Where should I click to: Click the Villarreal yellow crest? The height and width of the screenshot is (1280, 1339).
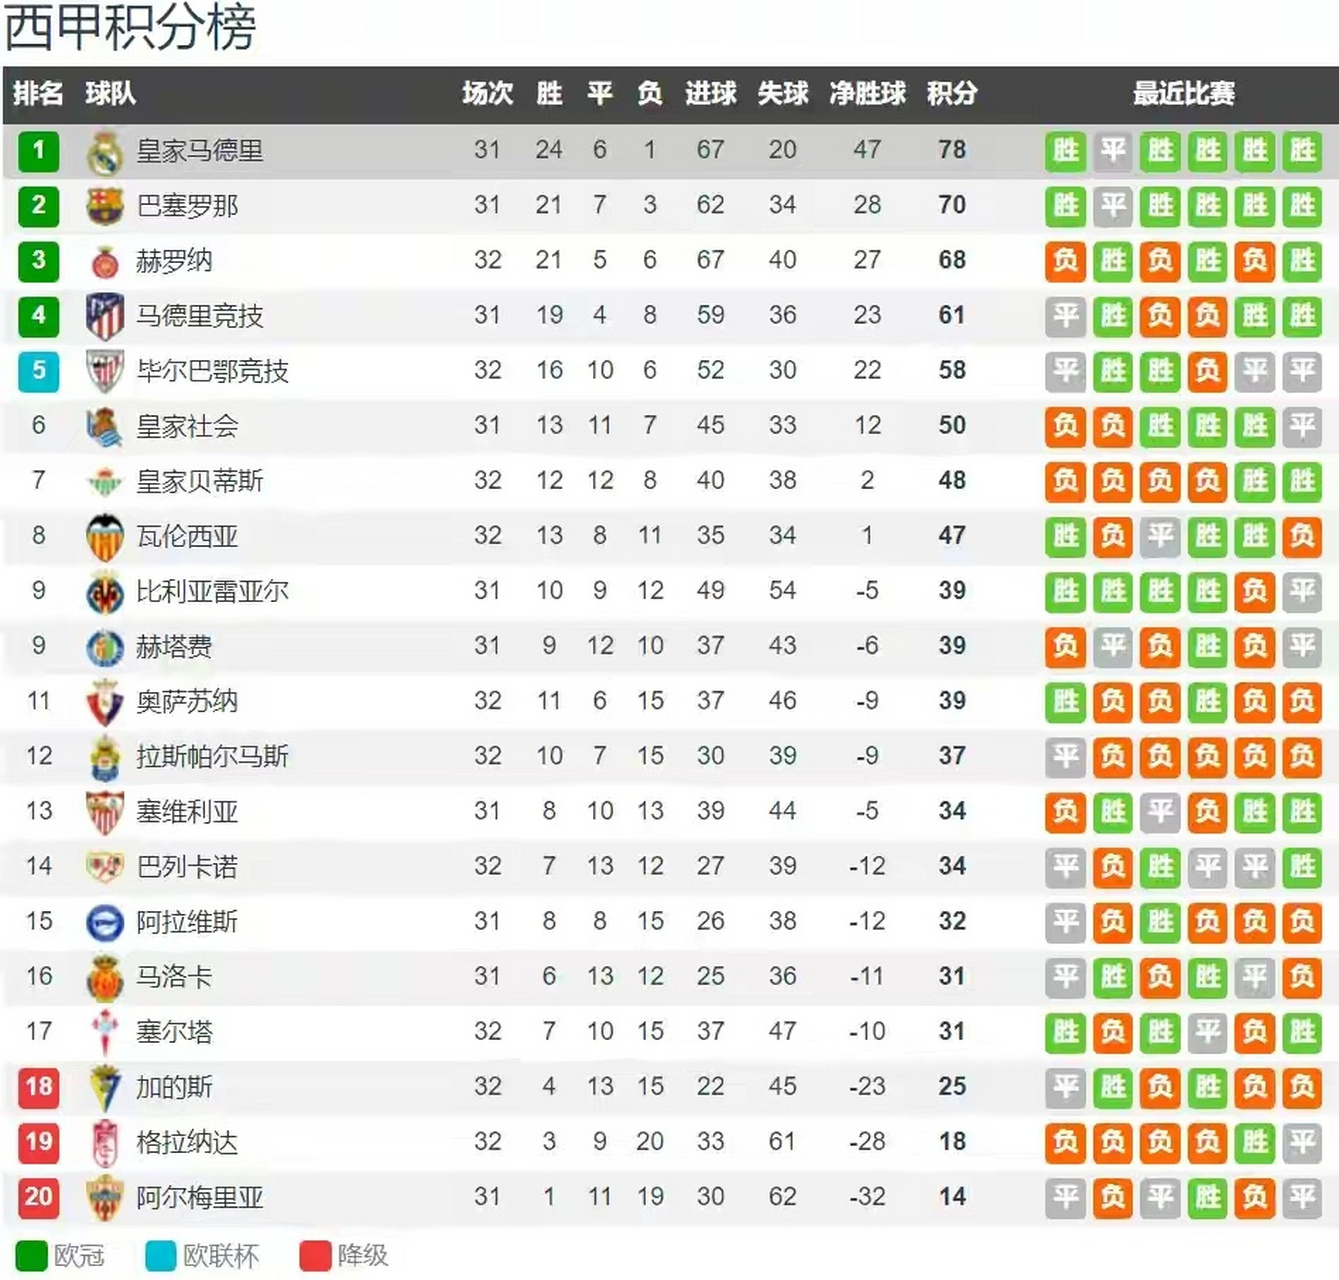pos(104,592)
